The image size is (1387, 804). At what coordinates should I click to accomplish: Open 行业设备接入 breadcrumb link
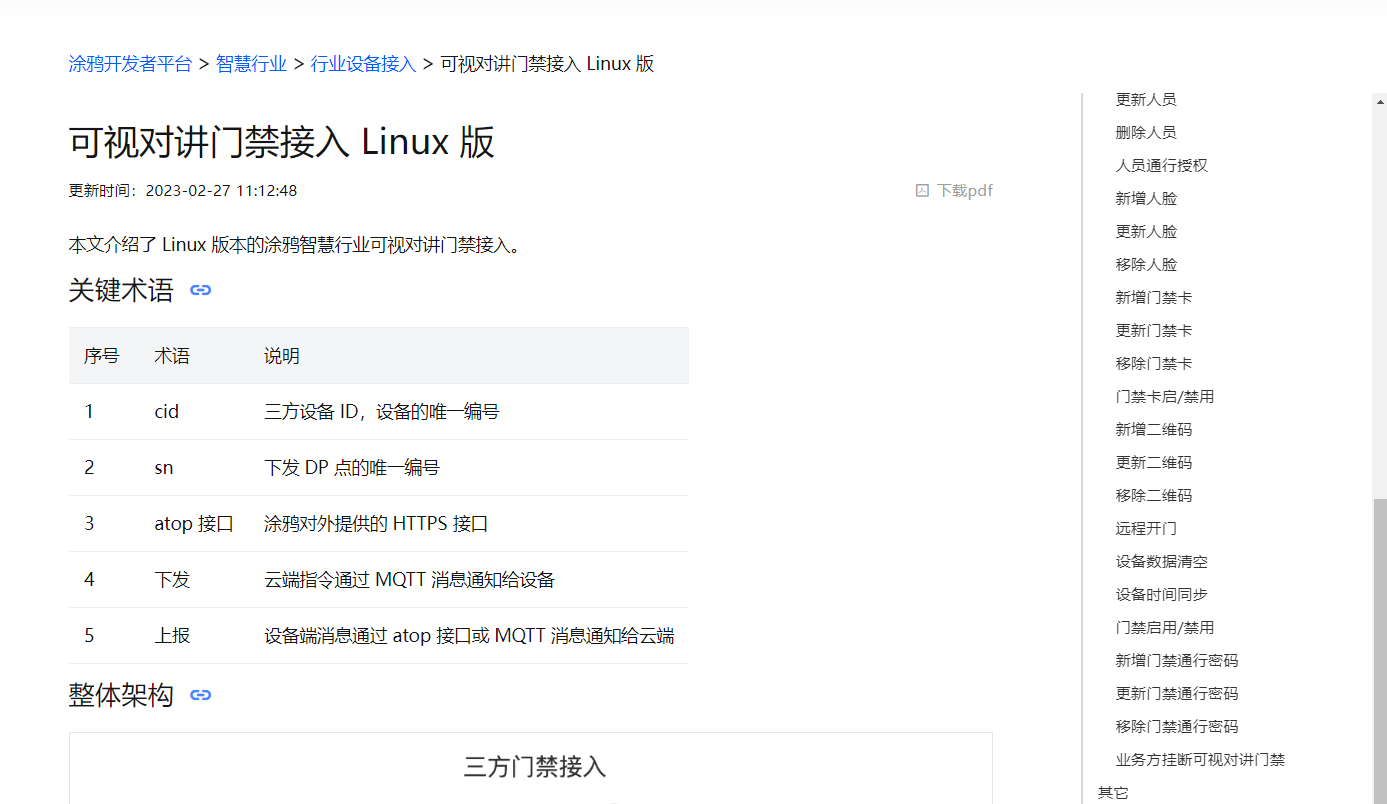click(x=363, y=64)
